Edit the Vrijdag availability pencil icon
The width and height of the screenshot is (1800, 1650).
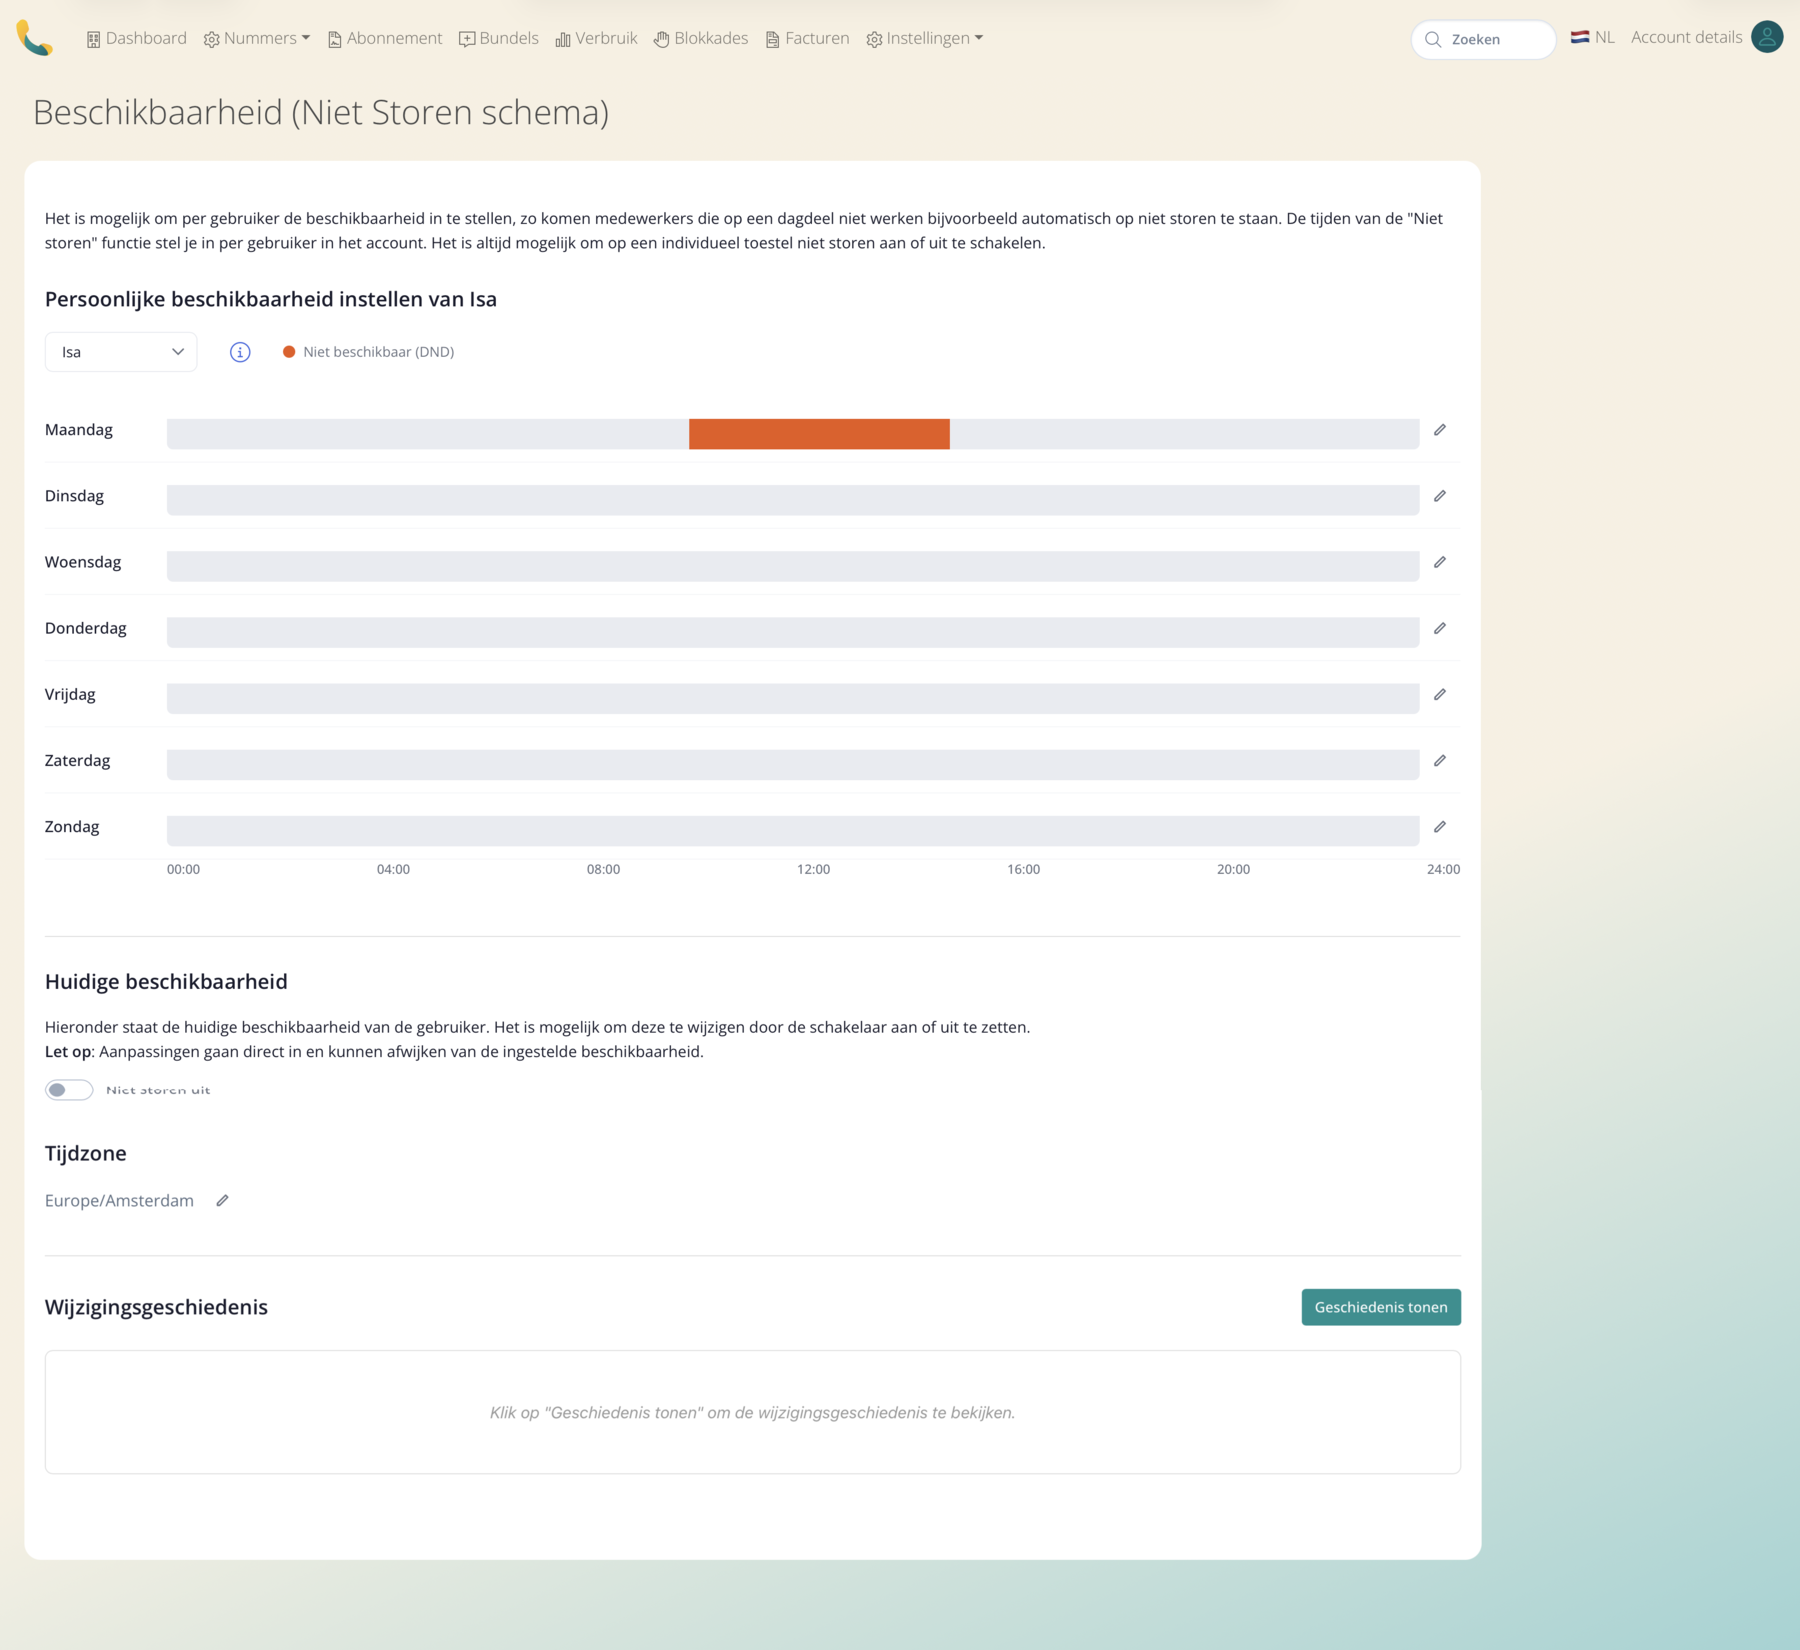(1440, 694)
